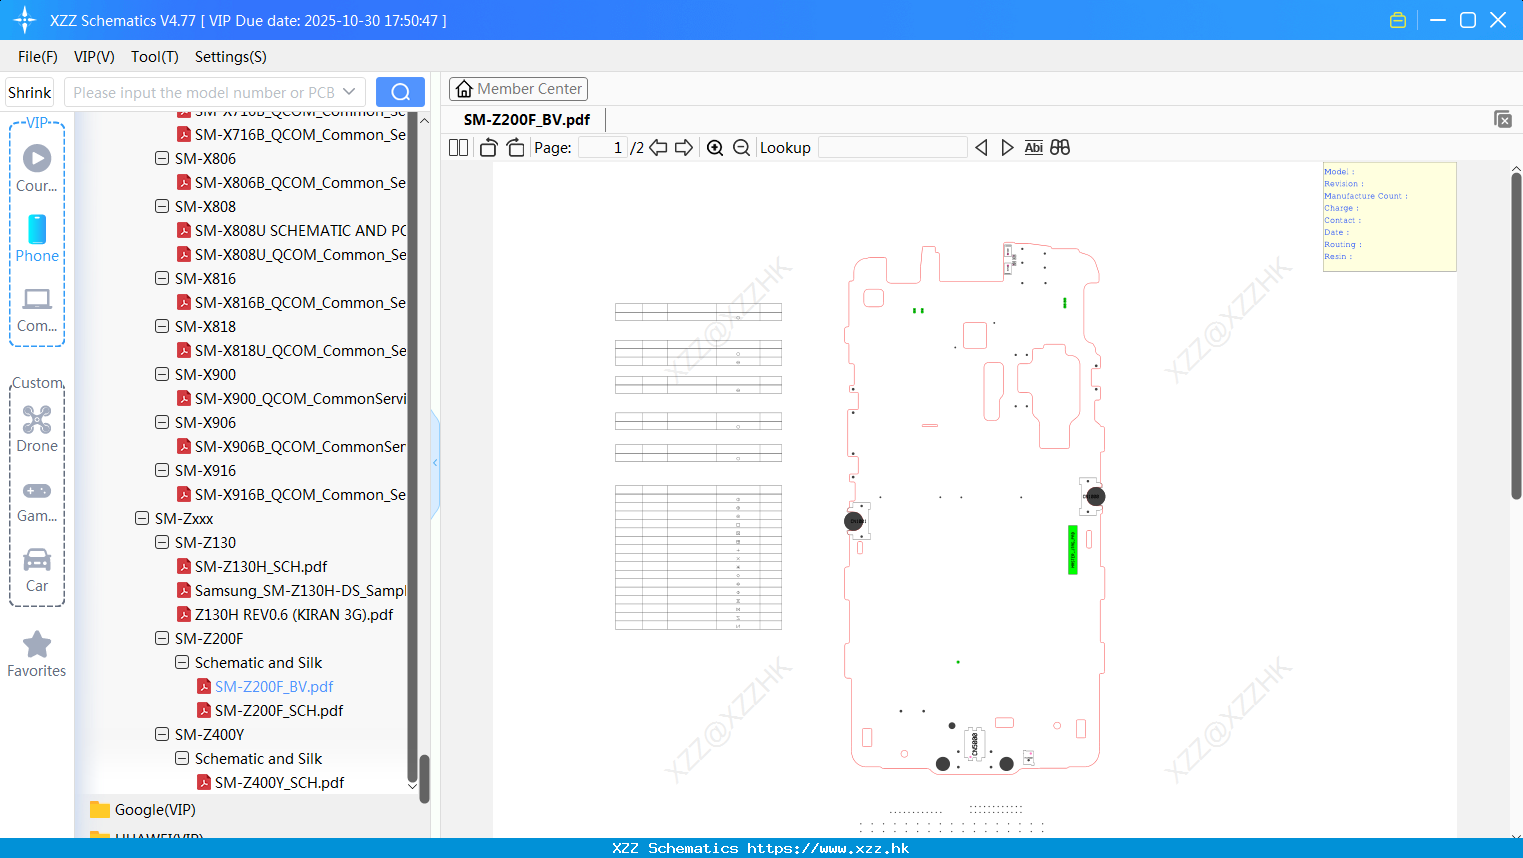Rotate the page clockwise

515,148
